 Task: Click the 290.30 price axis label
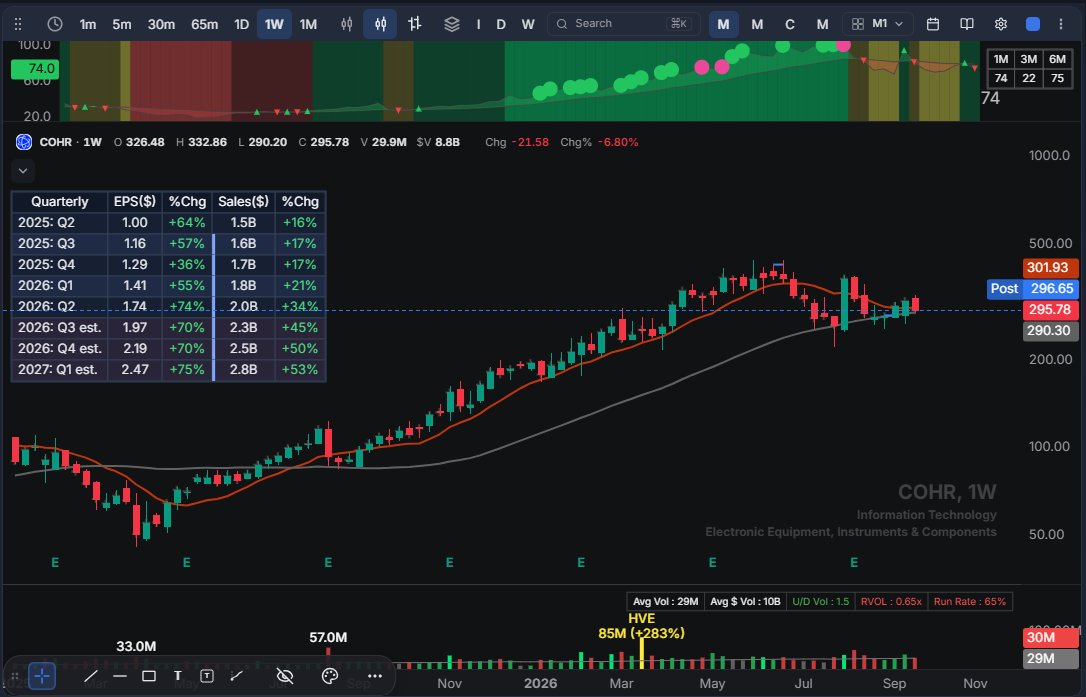(1050, 330)
